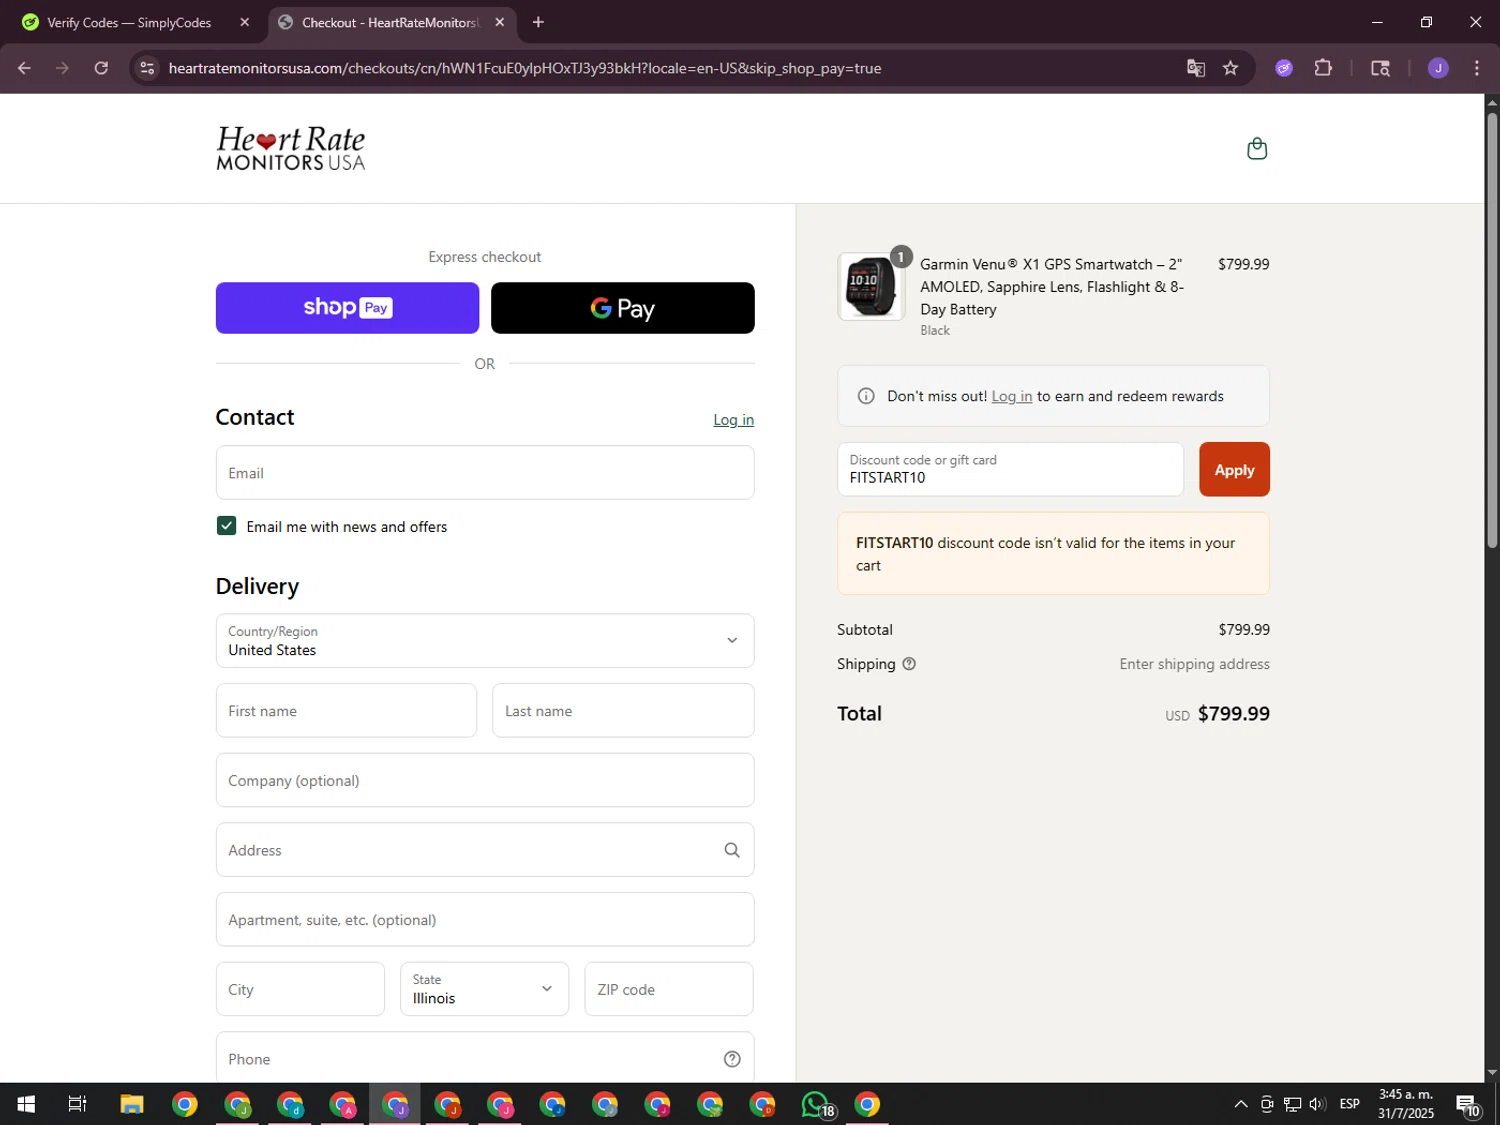Uncheck Email me with news and offers
The width and height of the screenshot is (1500, 1125).
tap(226, 526)
